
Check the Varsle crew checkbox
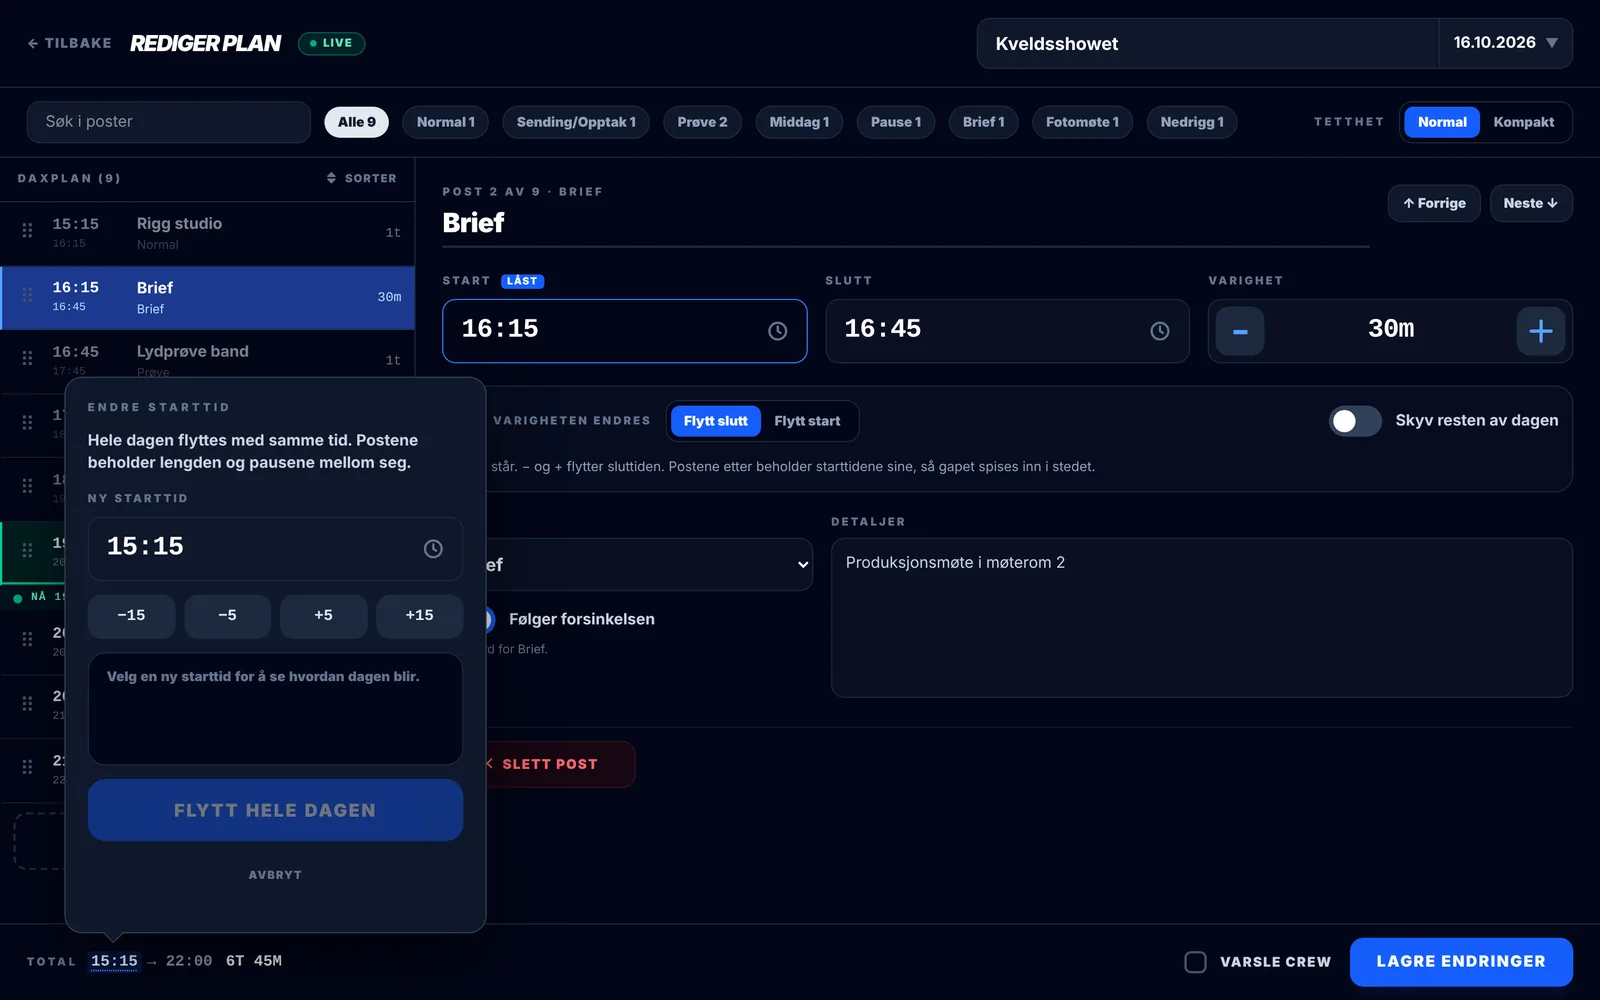1195,962
